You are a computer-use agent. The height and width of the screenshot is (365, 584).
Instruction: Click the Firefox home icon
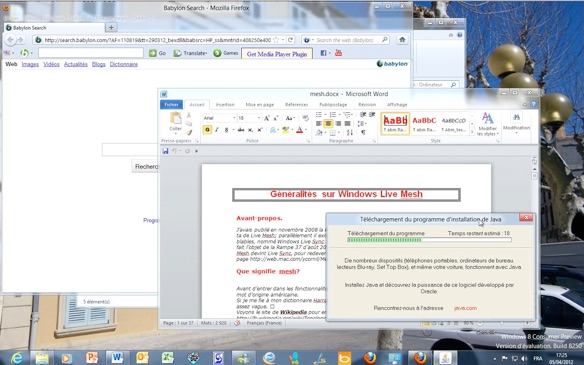(402, 39)
